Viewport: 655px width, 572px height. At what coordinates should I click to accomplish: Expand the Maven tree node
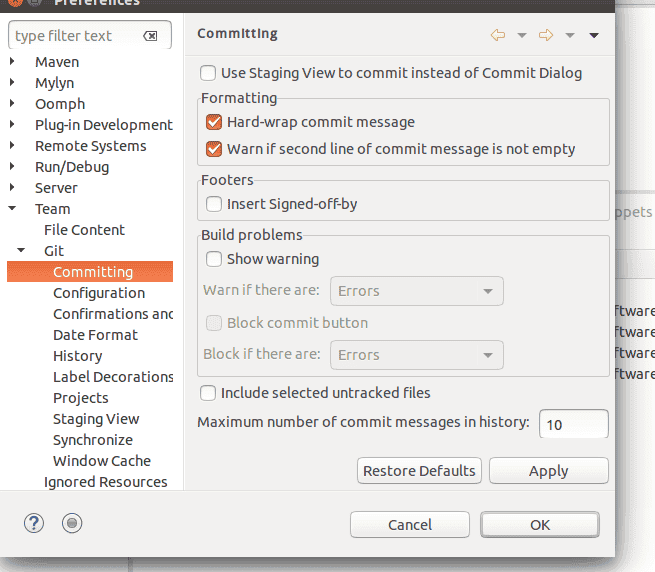coord(12,62)
